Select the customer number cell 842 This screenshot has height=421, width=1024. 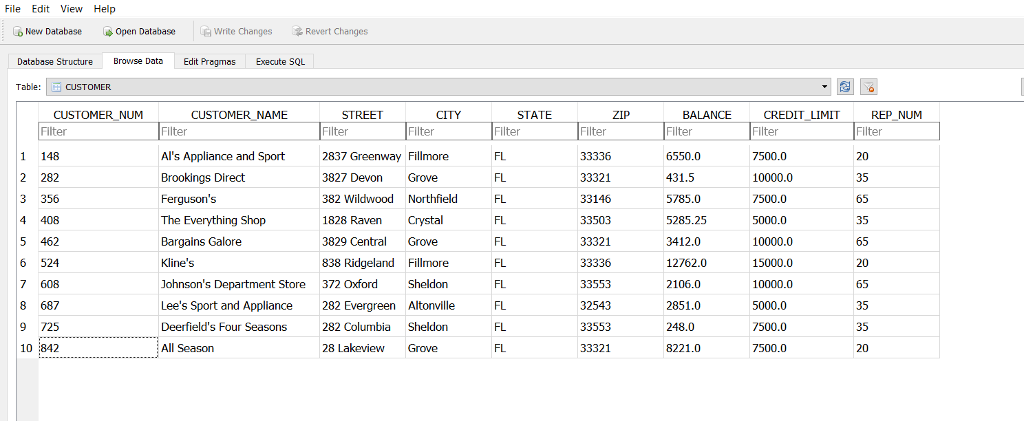point(98,348)
